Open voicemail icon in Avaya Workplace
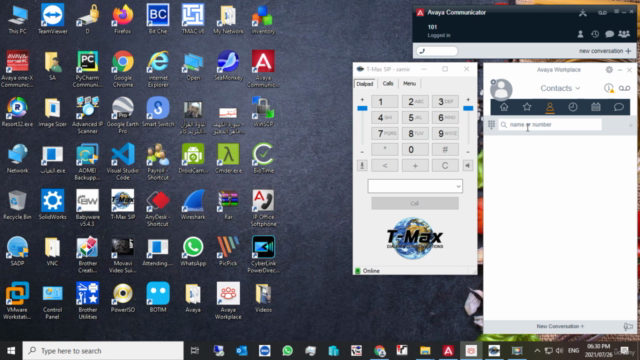The image size is (640, 360). click(x=624, y=88)
